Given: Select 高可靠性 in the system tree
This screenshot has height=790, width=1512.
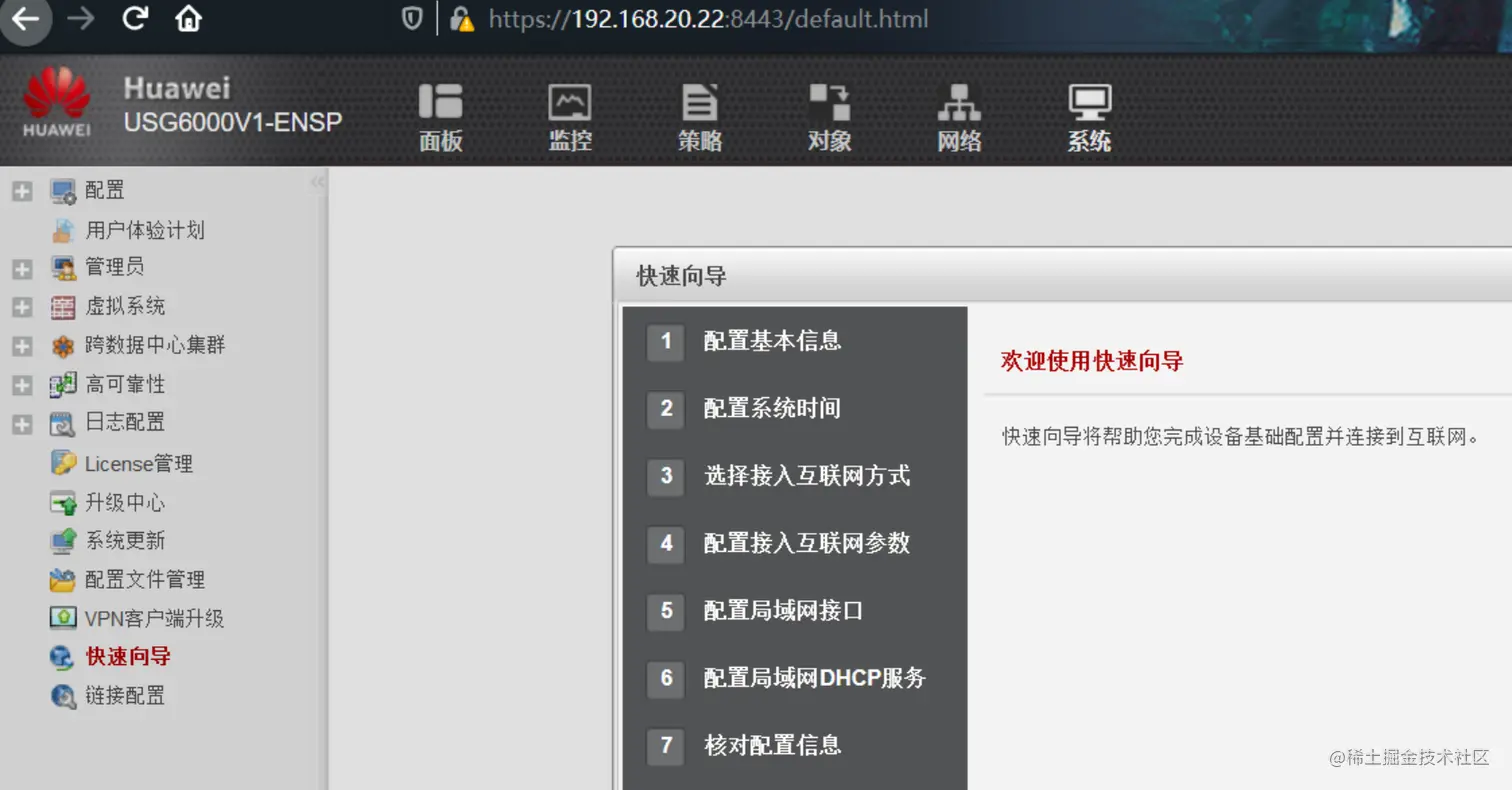Looking at the screenshot, I should [x=125, y=384].
